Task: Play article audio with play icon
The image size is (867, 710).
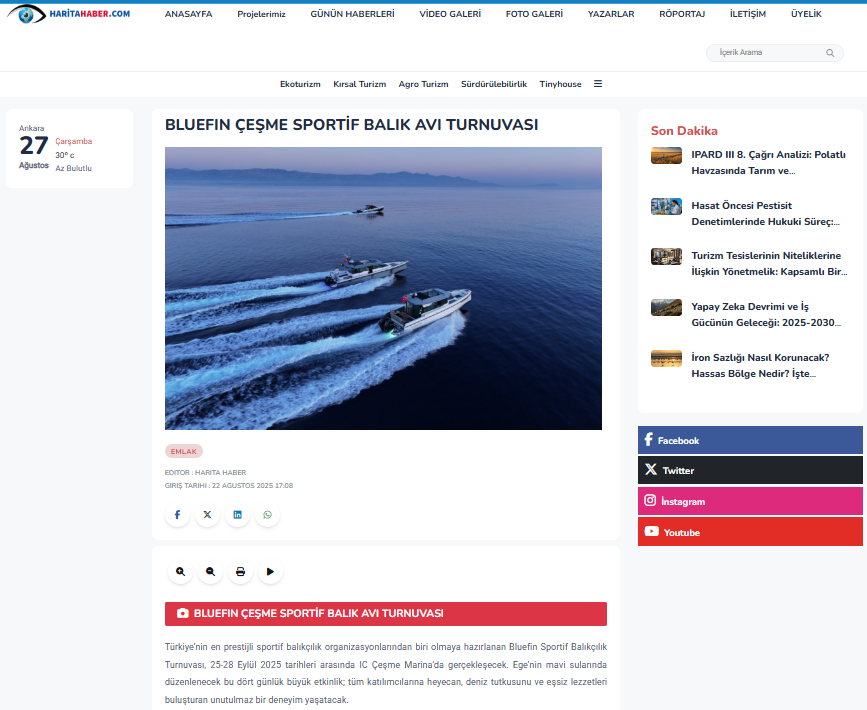Action: coord(270,572)
